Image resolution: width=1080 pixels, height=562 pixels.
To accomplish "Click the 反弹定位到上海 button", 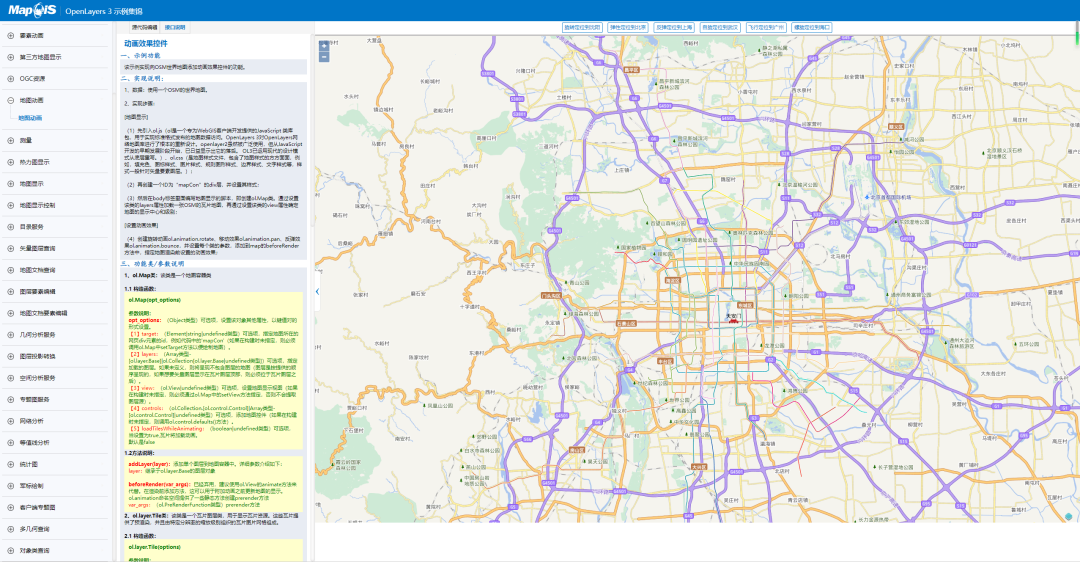I will (674, 28).
